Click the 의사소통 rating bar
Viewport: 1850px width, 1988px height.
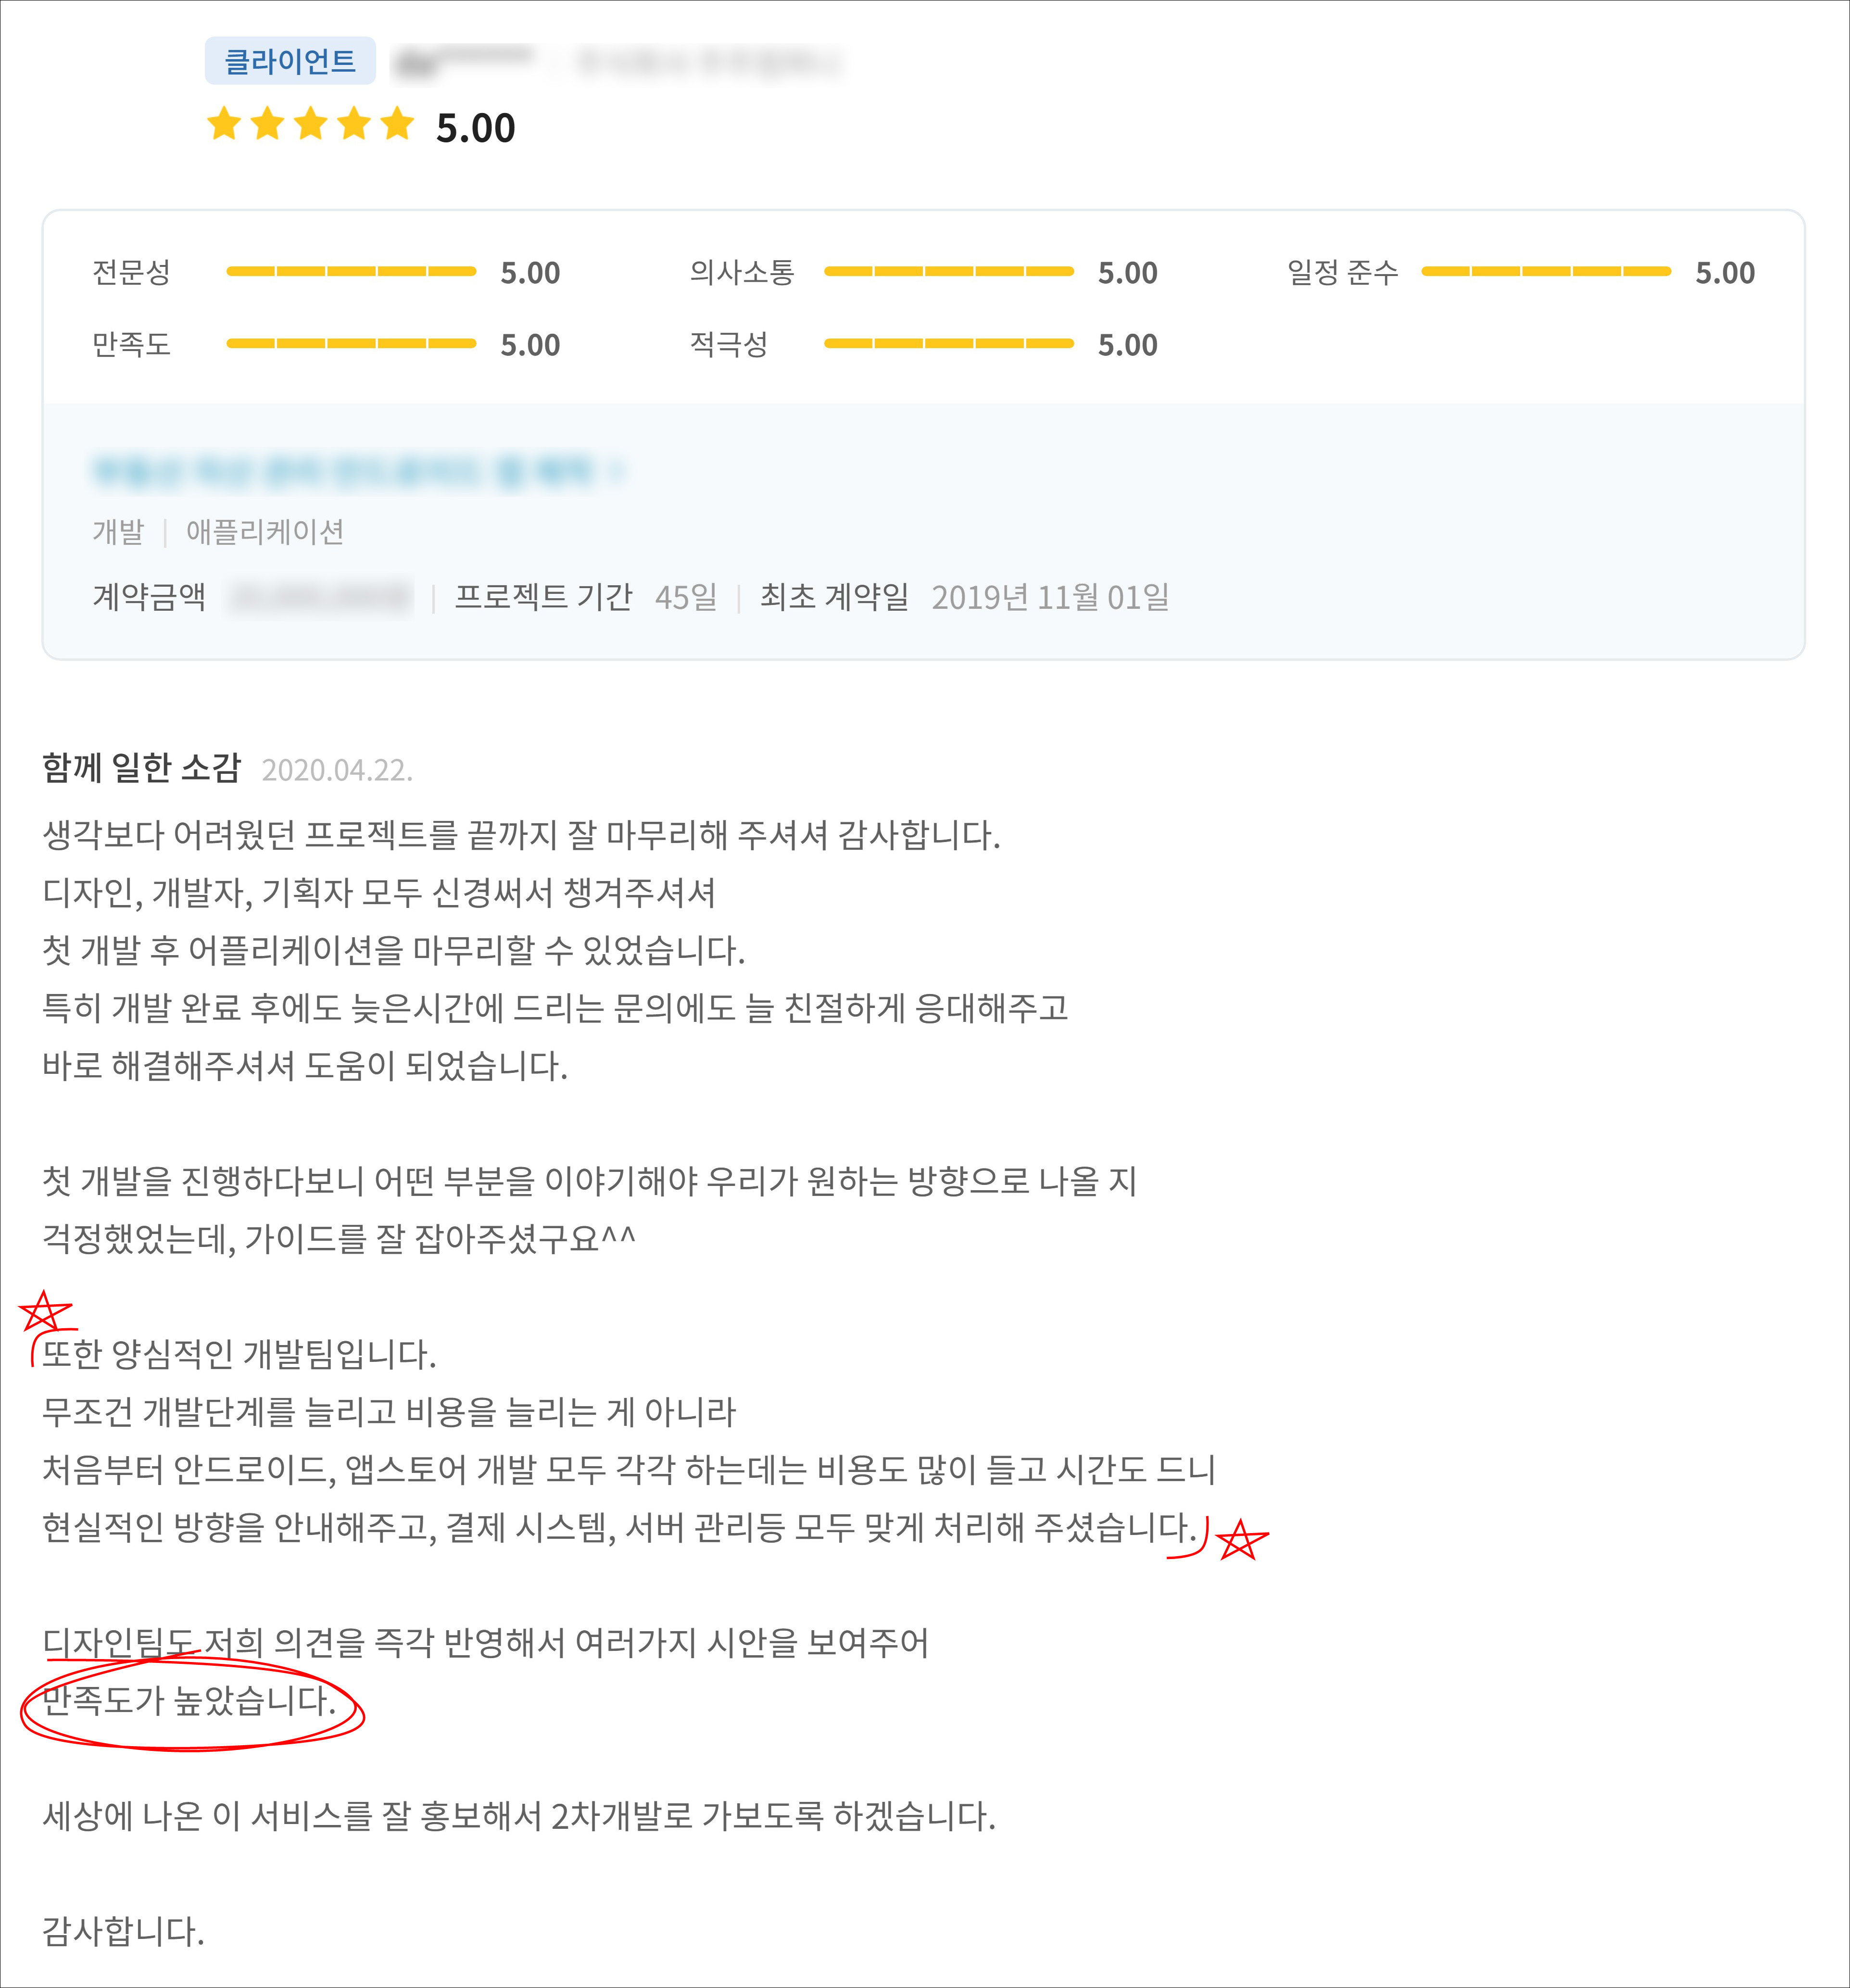click(x=948, y=271)
